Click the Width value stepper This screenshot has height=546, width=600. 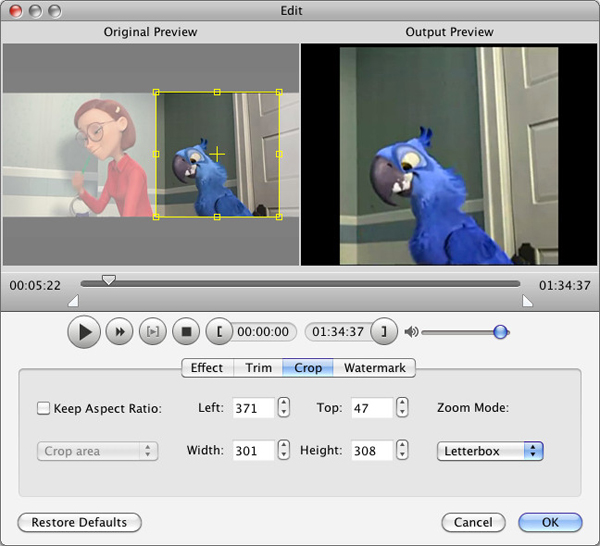click(284, 450)
